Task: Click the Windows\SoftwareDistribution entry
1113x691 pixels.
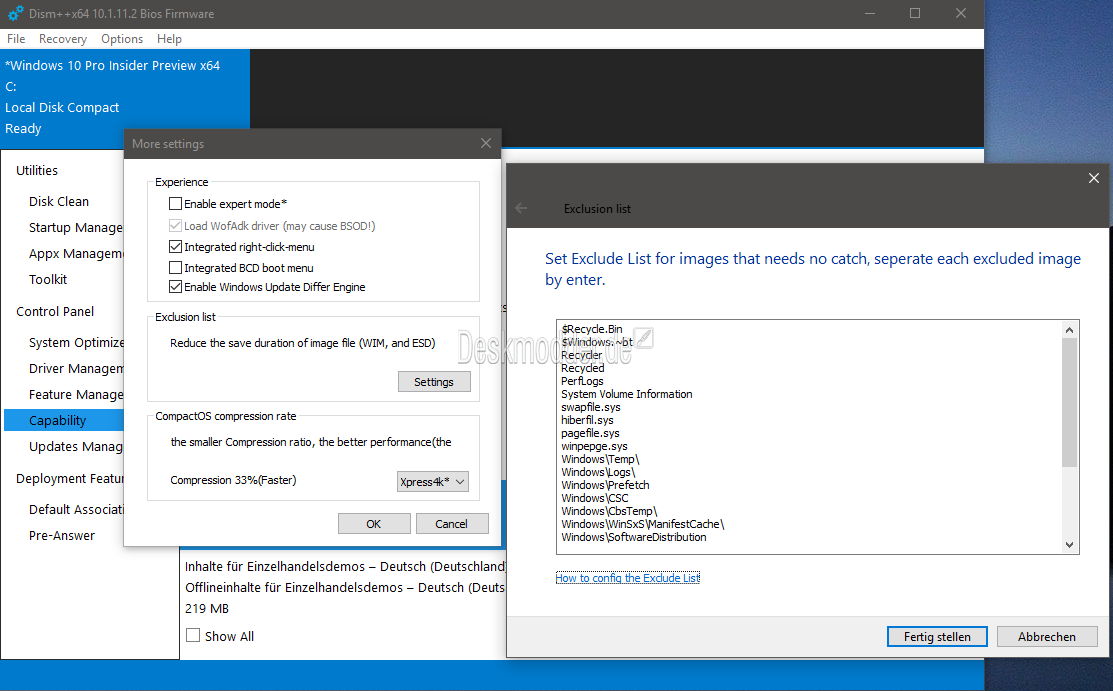Action: 634,537
